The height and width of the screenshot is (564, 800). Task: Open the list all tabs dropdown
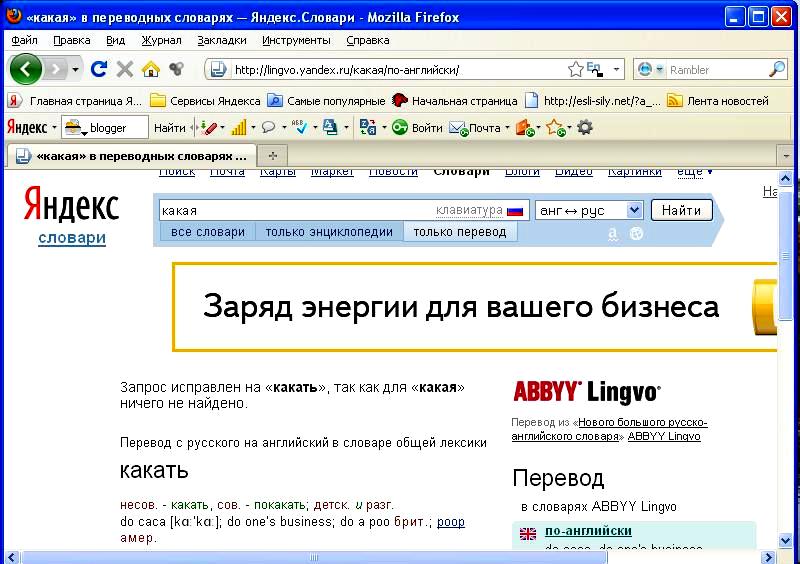click(786, 155)
